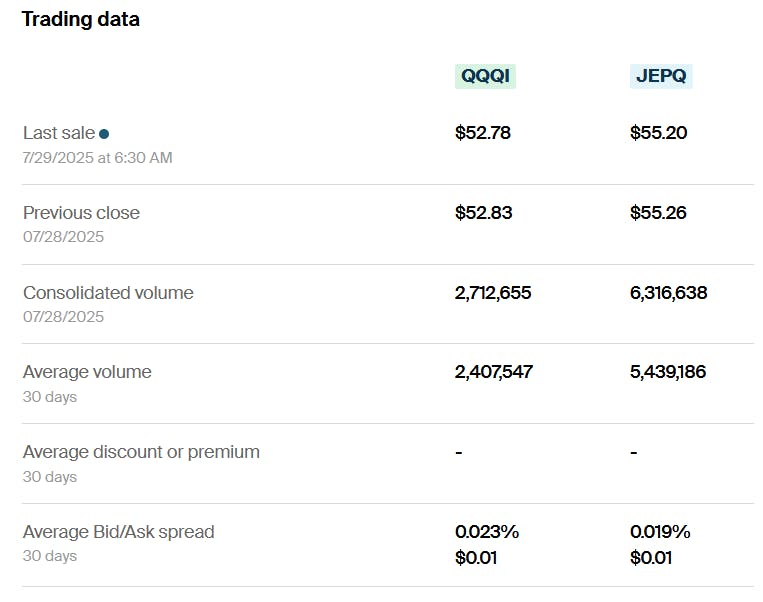Click the dot icon beside Last sale
Image resolution: width=763 pixels, height=602 pixels.
pyautogui.click(x=104, y=133)
